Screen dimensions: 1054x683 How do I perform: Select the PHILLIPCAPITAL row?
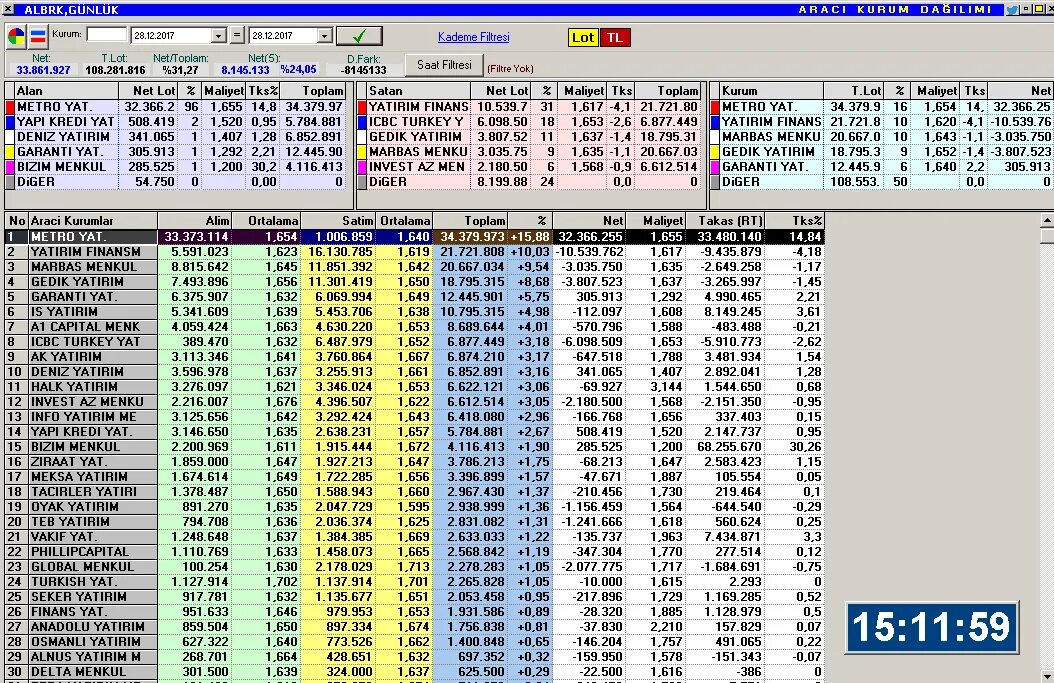414,552
